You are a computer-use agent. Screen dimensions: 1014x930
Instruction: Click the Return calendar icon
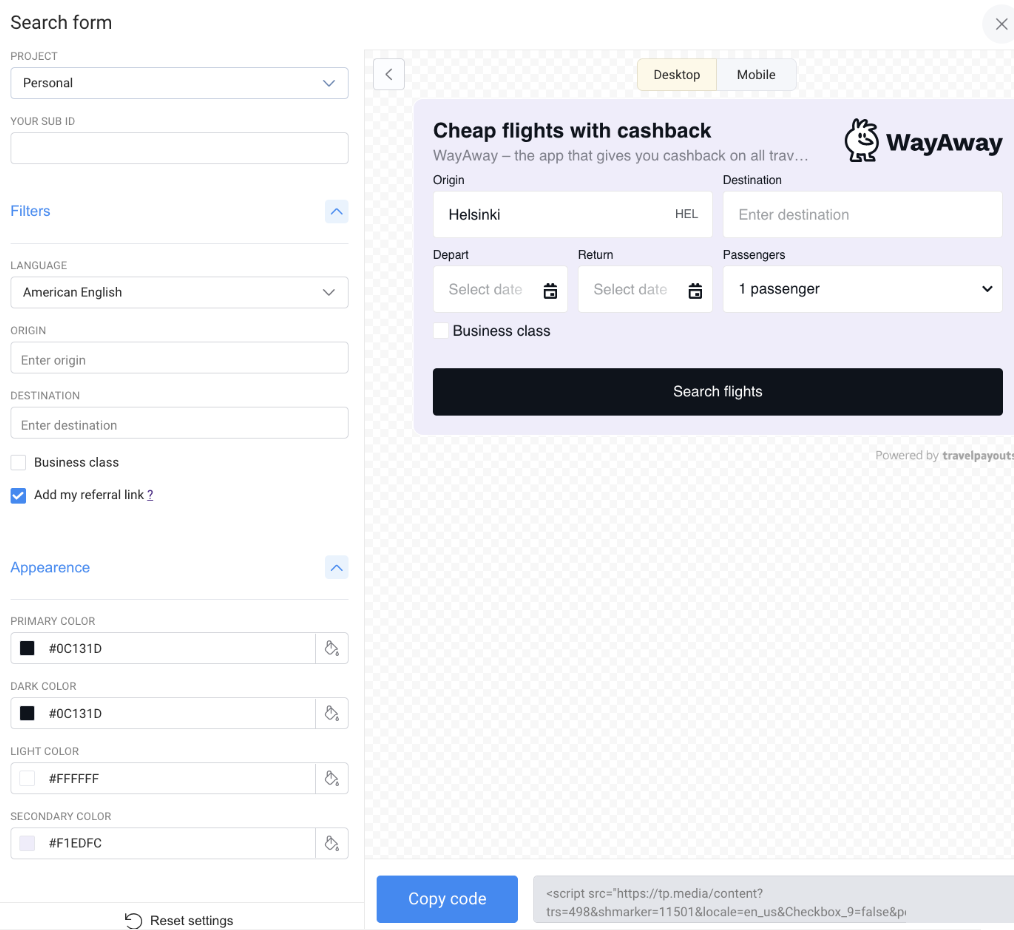695,290
